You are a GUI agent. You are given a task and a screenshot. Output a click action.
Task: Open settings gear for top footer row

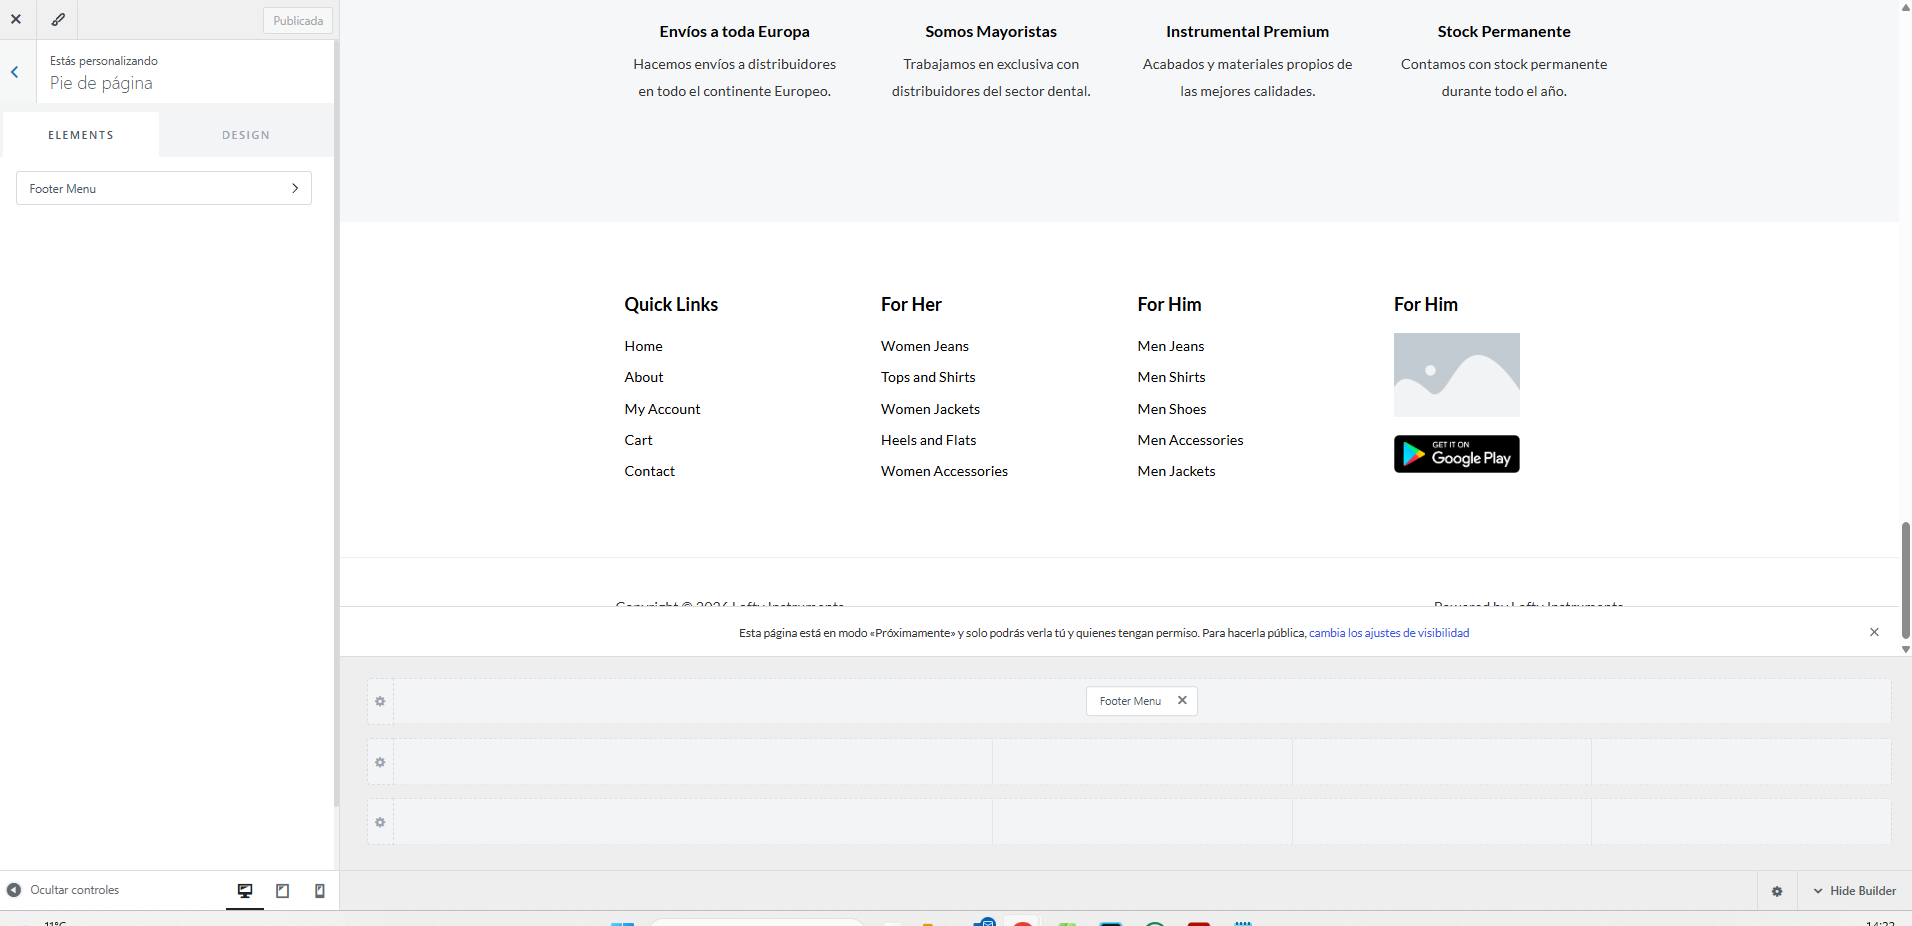click(x=380, y=702)
